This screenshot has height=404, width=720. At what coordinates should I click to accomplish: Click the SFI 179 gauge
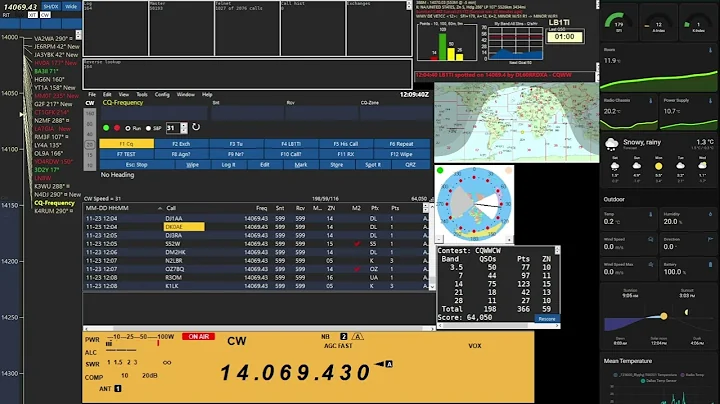[x=619, y=22]
